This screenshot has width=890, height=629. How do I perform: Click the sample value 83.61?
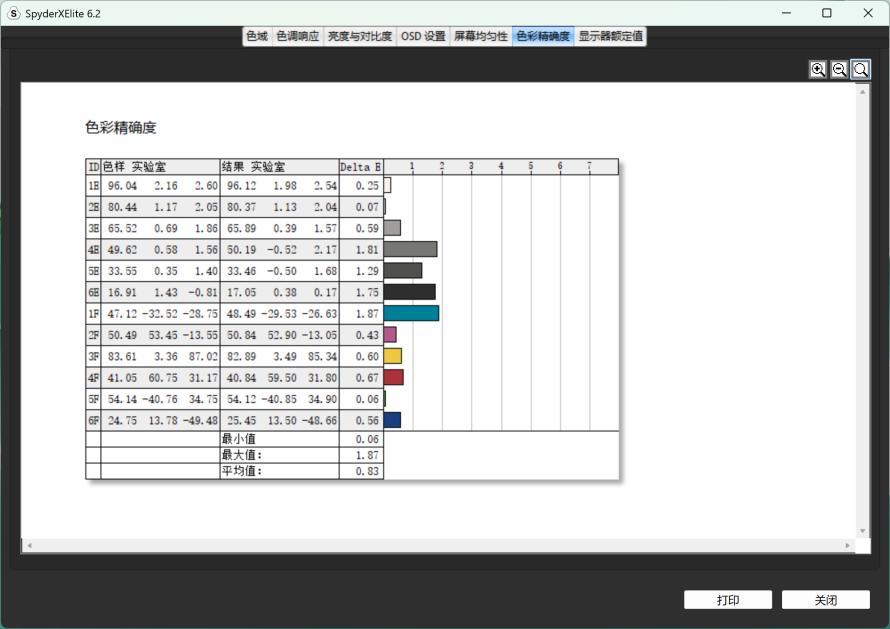pos(122,357)
